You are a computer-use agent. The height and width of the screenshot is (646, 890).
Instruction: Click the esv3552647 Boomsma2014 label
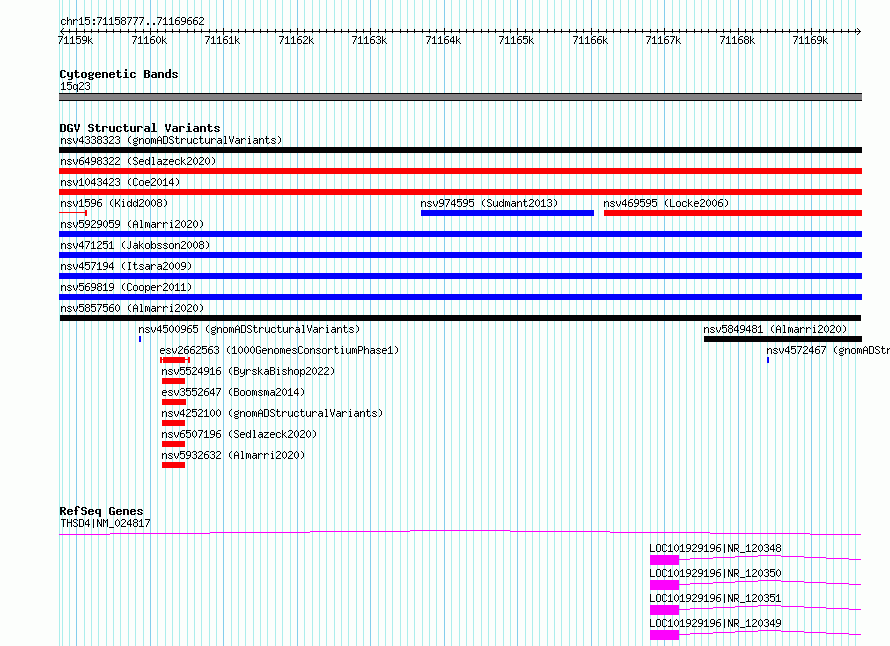click(x=233, y=392)
